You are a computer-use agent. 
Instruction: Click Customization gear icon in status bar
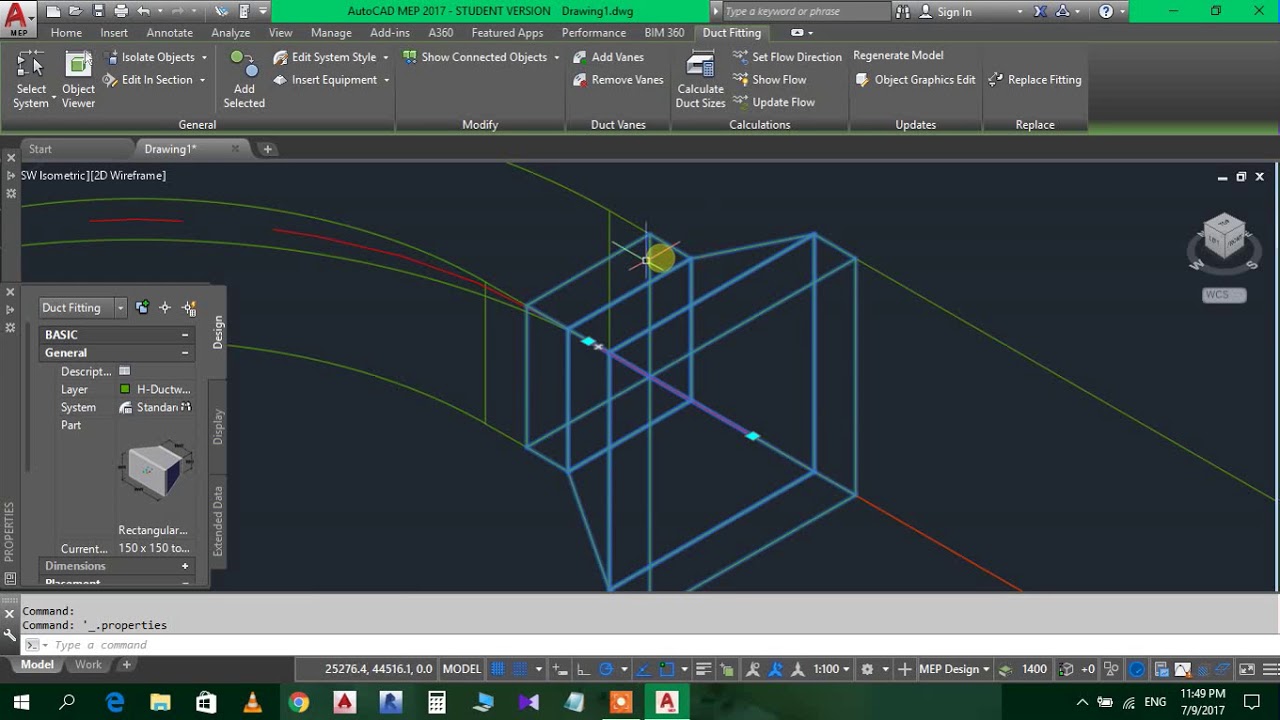[867, 669]
